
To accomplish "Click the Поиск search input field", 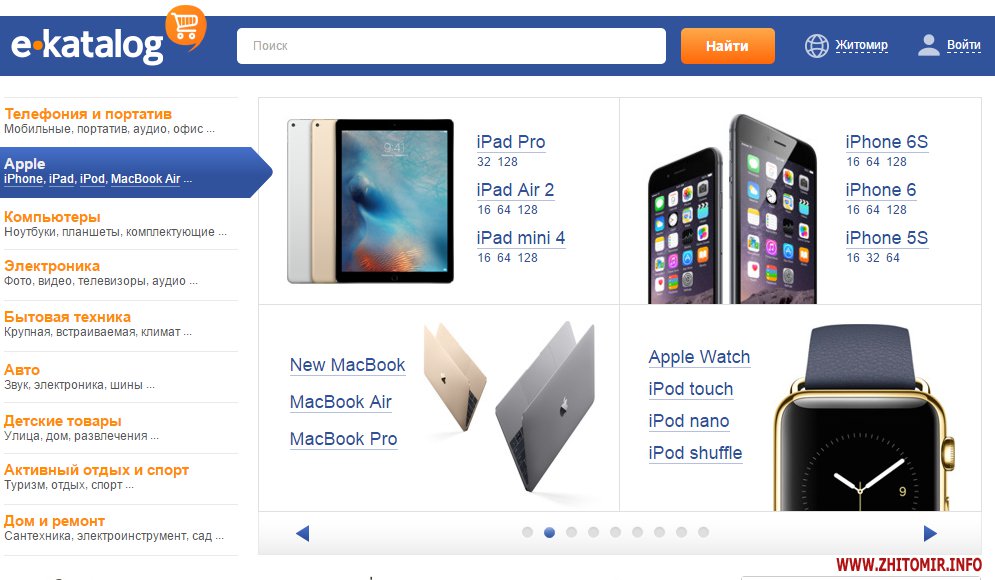I will point(451,46).
